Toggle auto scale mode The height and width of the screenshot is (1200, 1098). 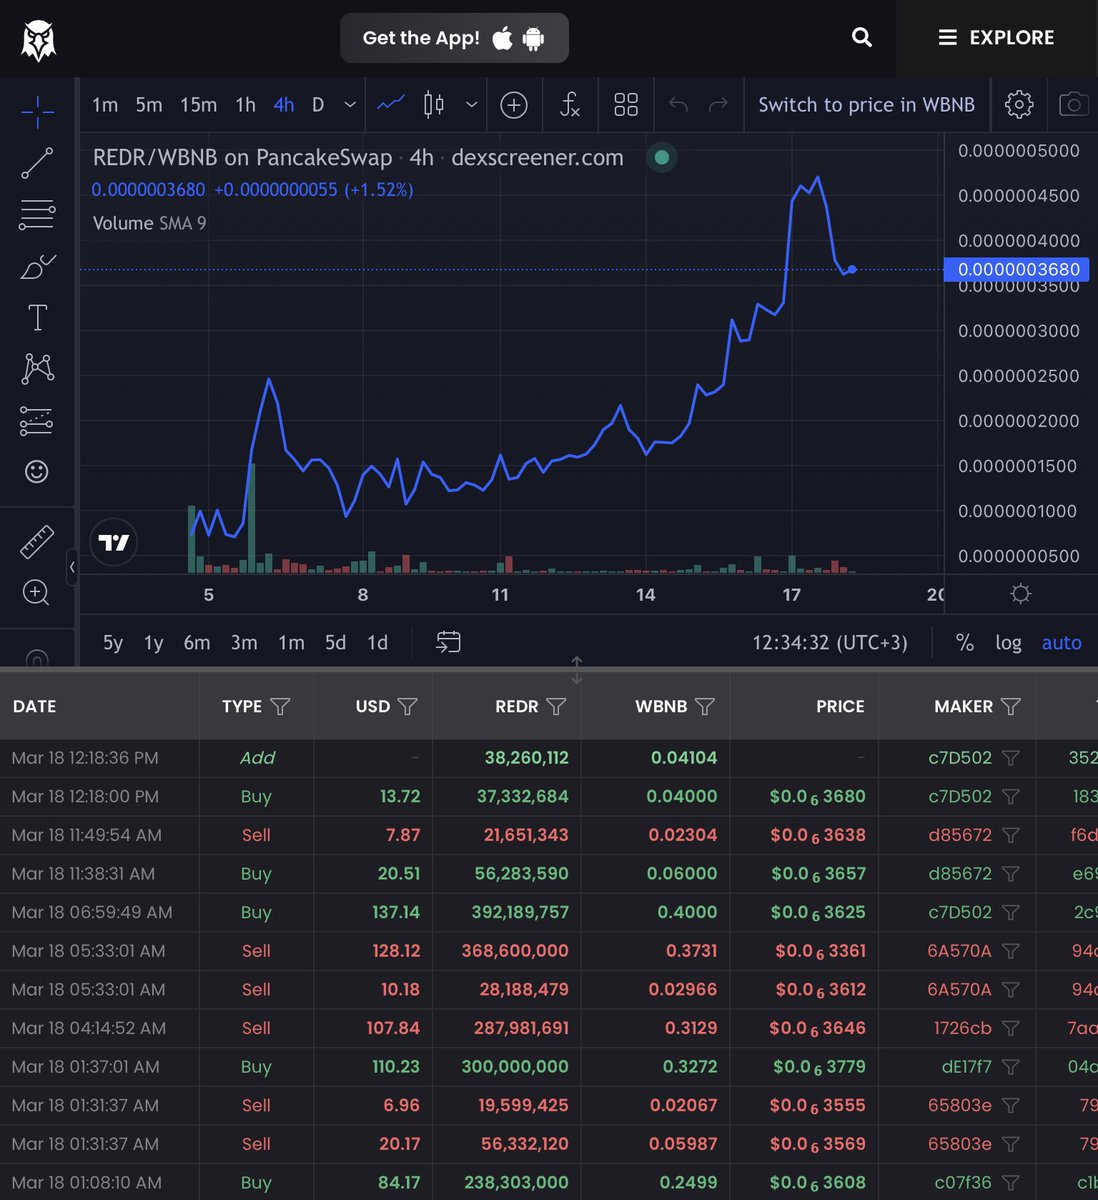1061,643
